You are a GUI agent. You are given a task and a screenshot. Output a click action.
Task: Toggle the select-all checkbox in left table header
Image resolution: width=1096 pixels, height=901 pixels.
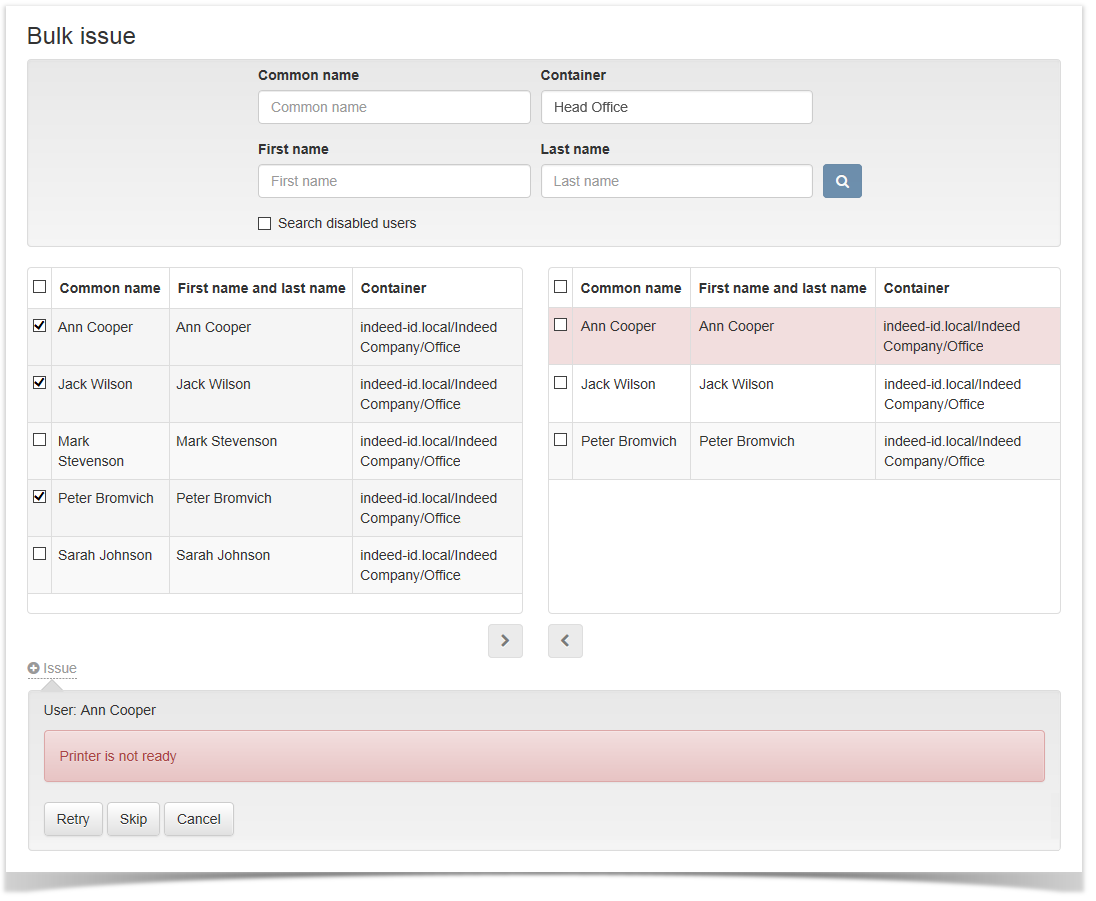coord(39,286)
